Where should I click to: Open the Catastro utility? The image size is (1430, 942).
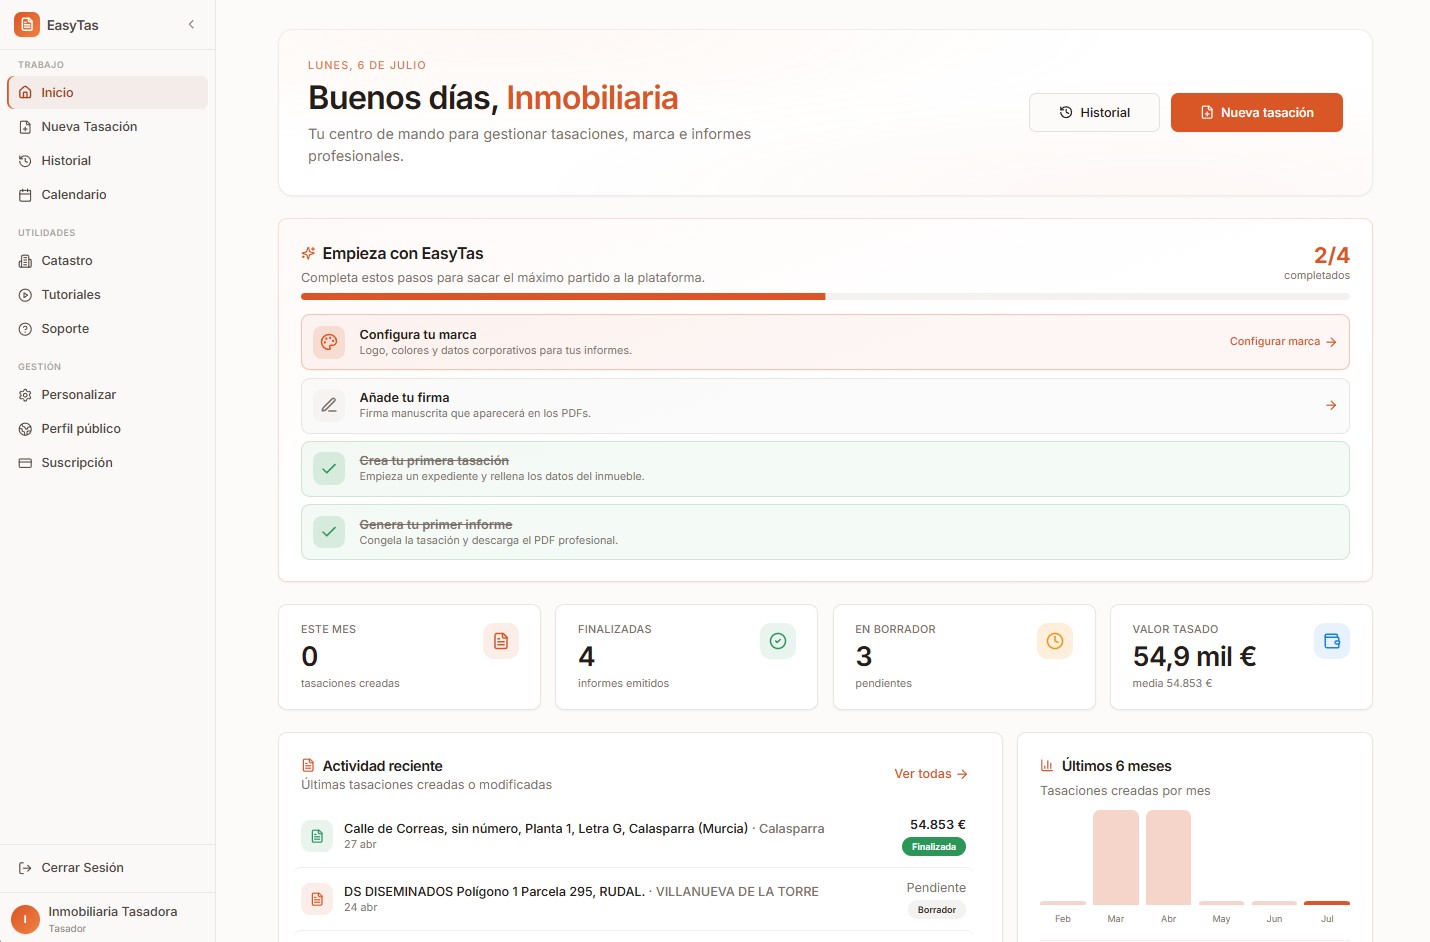point(108,261)
